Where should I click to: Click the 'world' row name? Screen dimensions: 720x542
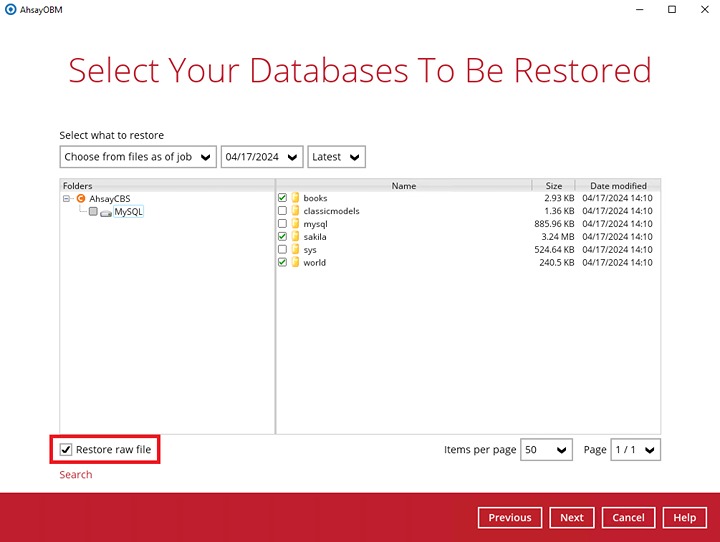coord(315,262)
